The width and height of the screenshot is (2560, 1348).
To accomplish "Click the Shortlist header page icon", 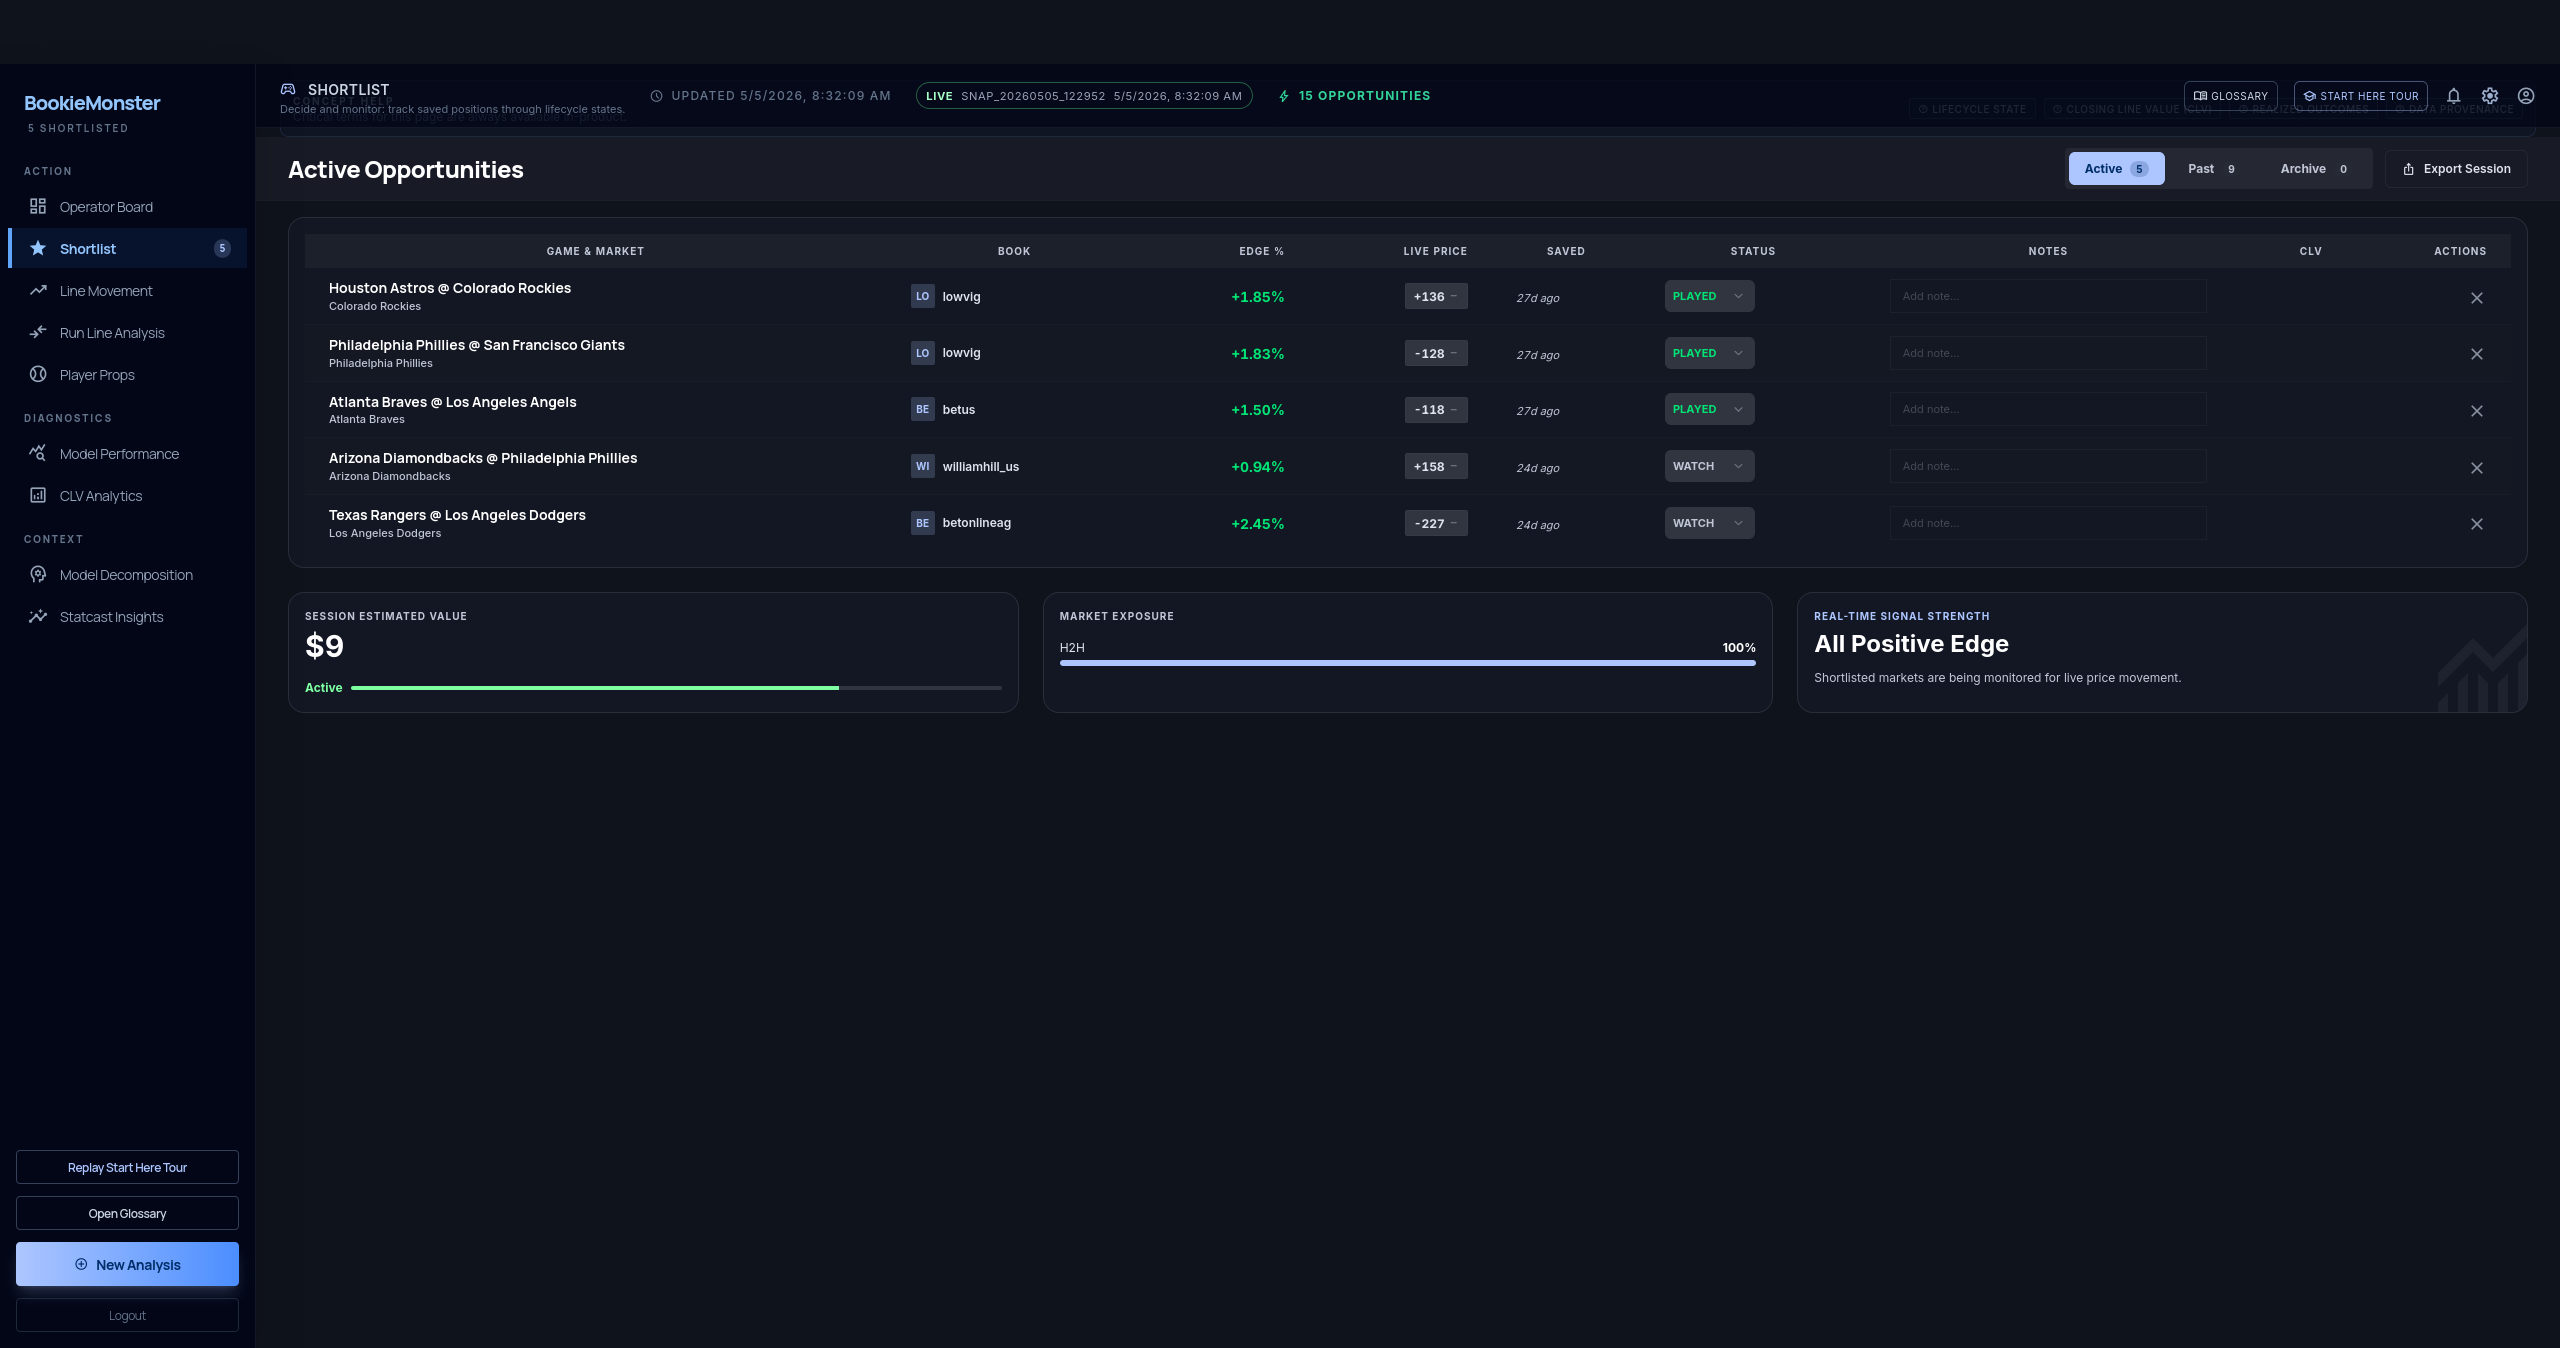I will (288, 89).
